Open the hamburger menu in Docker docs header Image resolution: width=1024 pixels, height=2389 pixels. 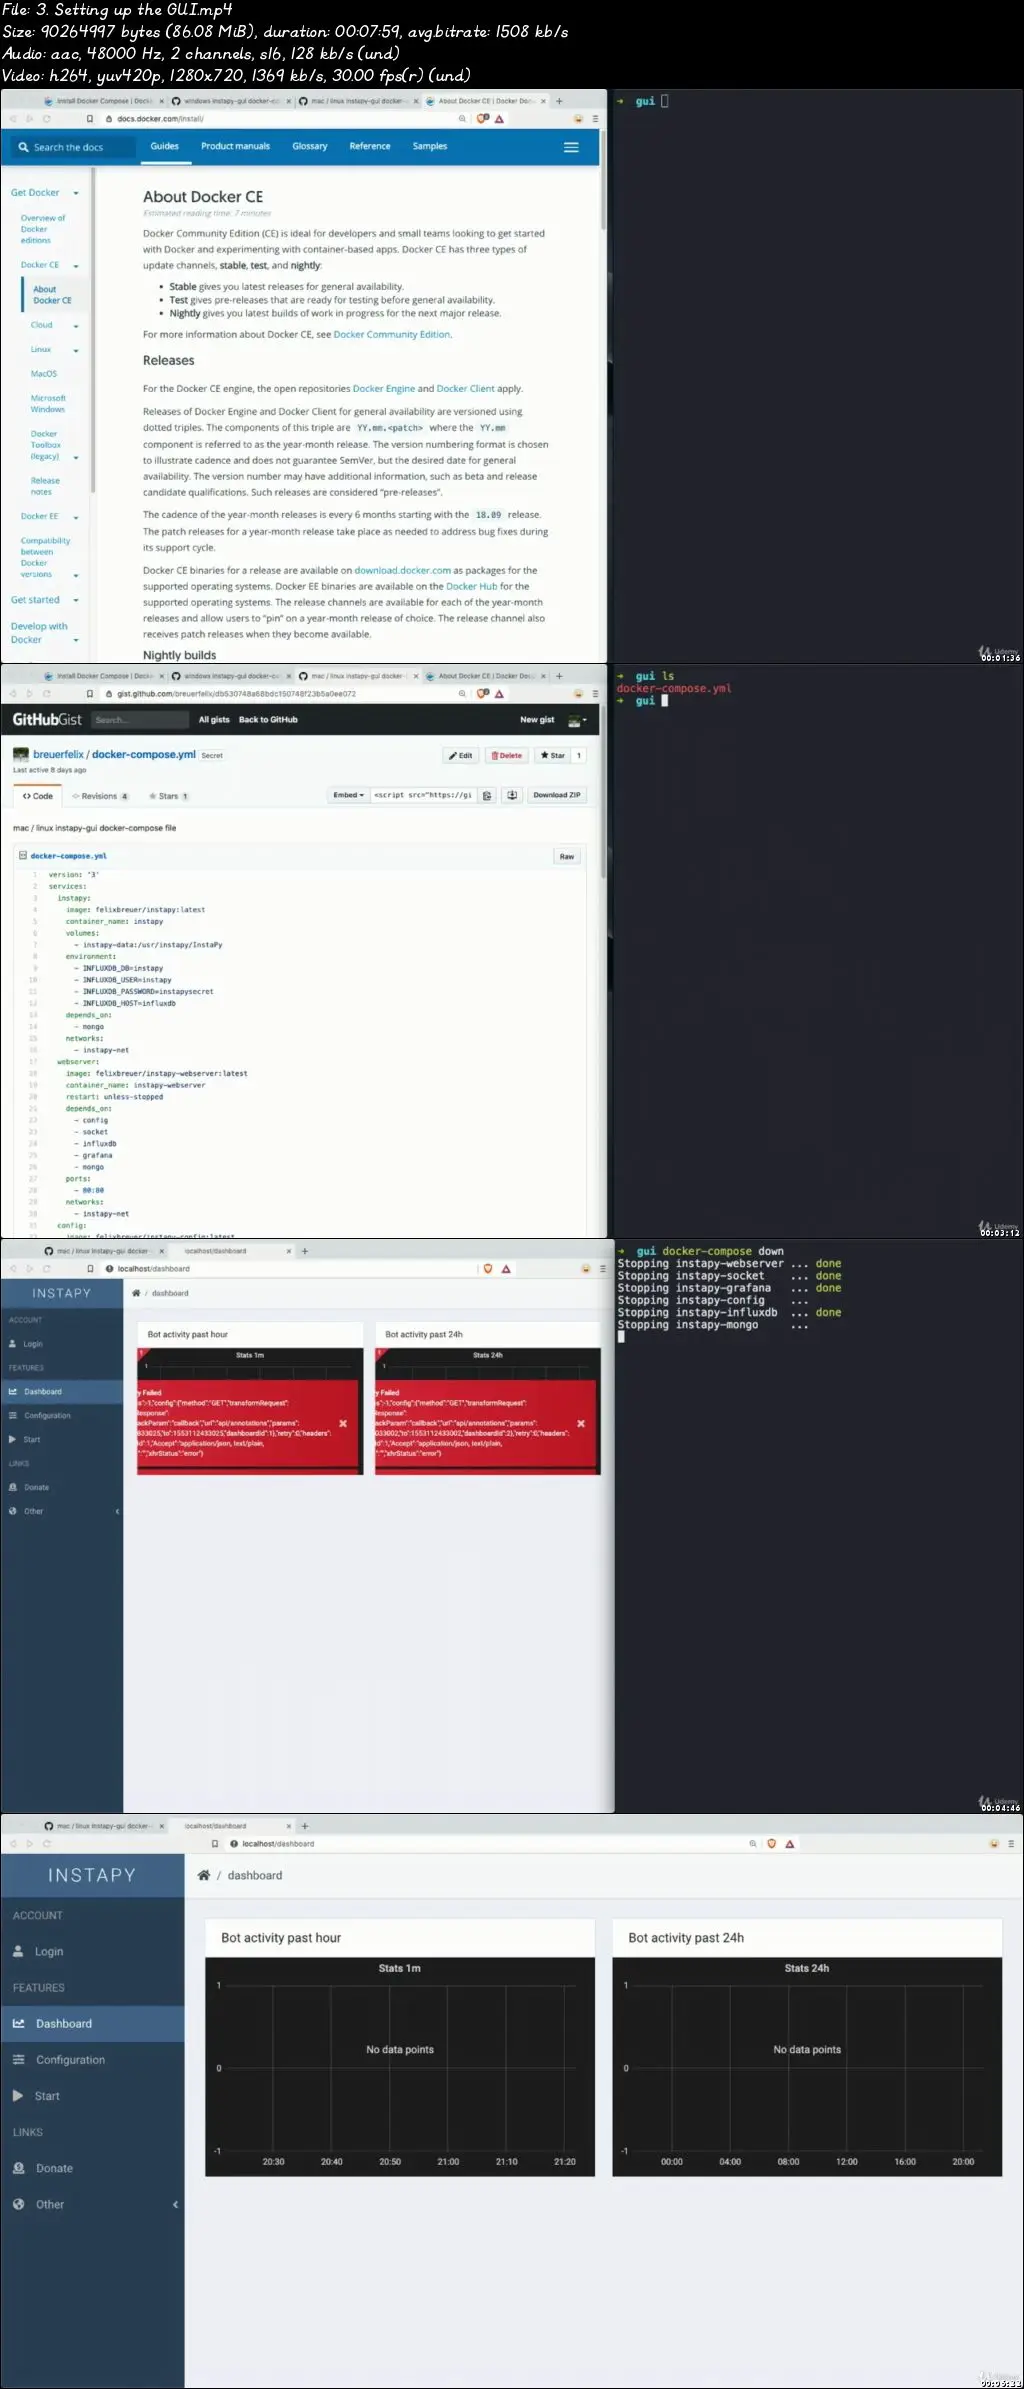(x=571, y=147)
